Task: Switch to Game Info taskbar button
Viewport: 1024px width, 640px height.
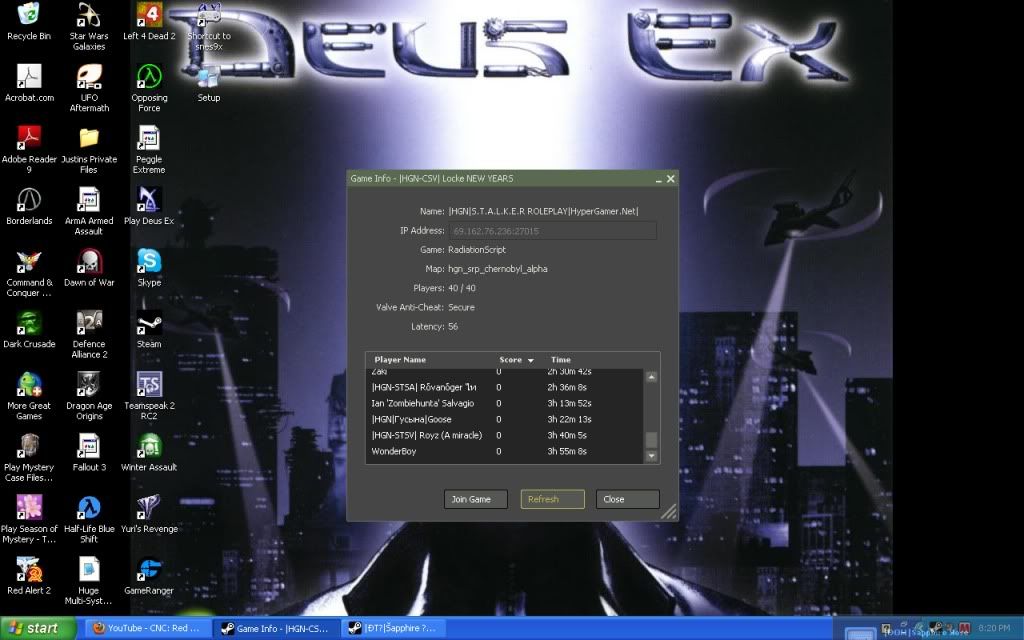Action: [x=277, y=628]
